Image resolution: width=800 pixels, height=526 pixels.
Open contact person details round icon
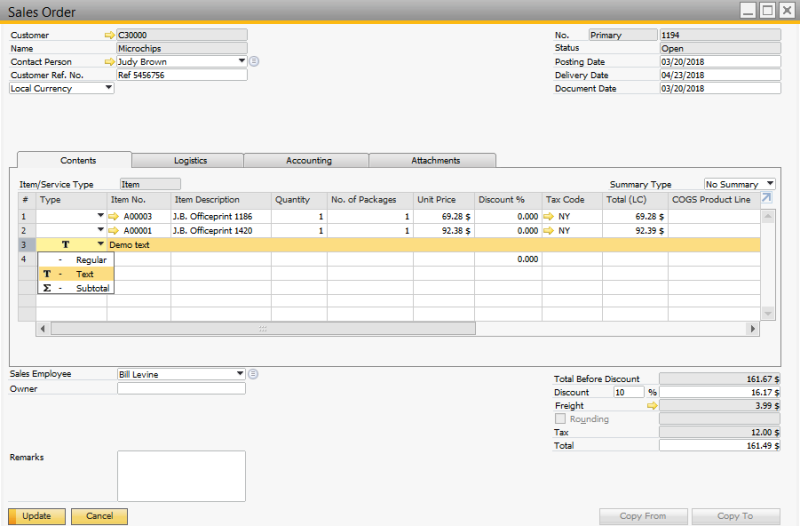(x=254, y=61)
